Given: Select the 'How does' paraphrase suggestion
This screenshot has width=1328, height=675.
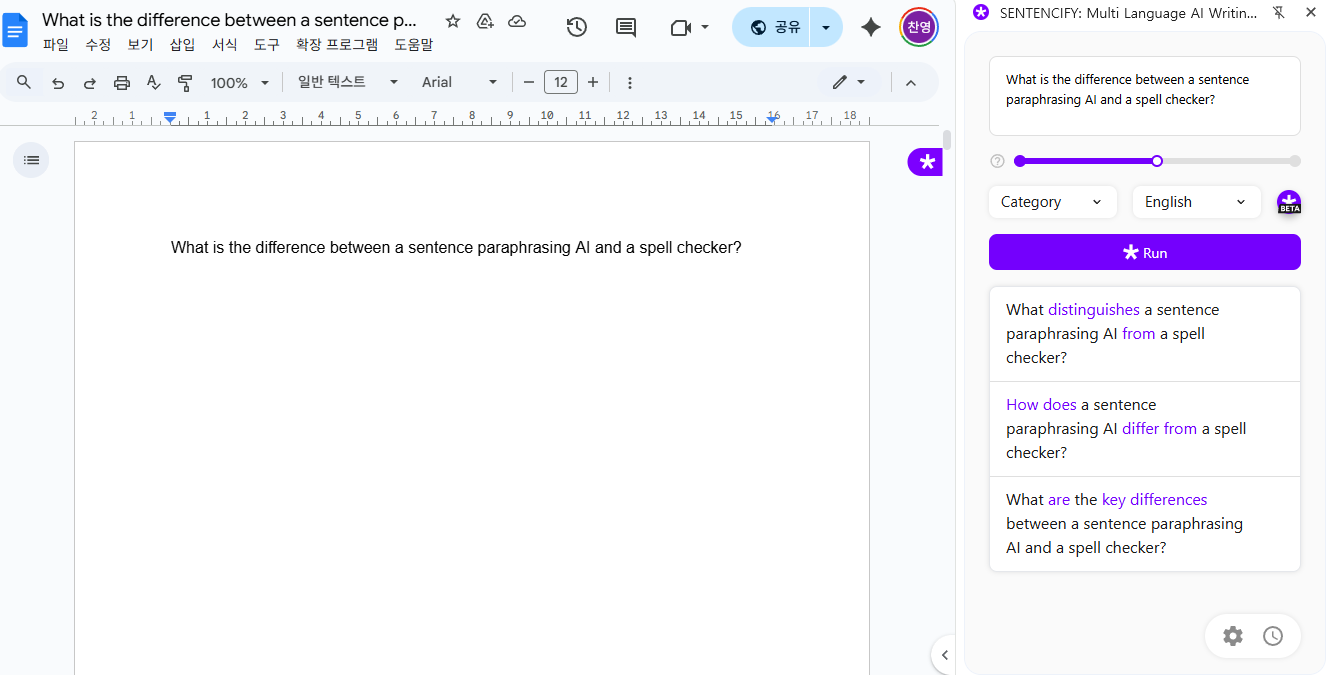Looking at the screenshot, I should point(1145,429).
